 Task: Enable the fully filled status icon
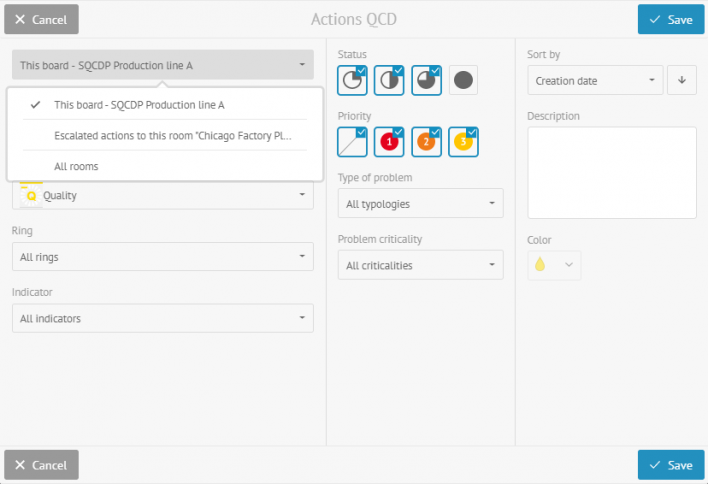463,80
